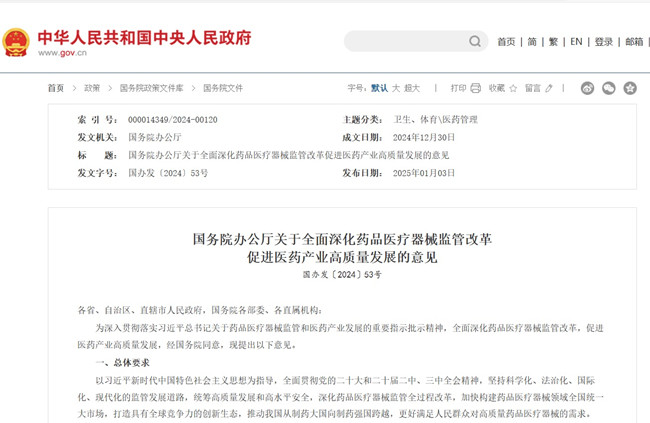Open the 邮箱 mailbox link
This screenshot has height=423, width=650.
click(x=634, y=42)
